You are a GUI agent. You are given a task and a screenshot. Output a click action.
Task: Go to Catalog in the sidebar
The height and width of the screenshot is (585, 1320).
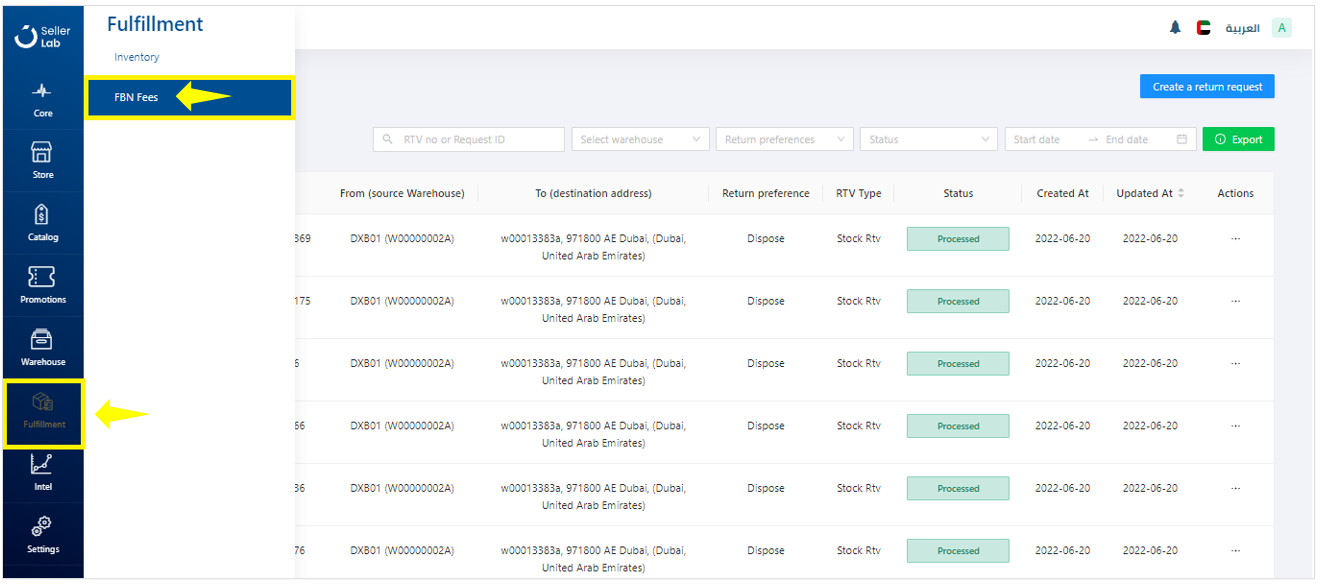[42, 222]
